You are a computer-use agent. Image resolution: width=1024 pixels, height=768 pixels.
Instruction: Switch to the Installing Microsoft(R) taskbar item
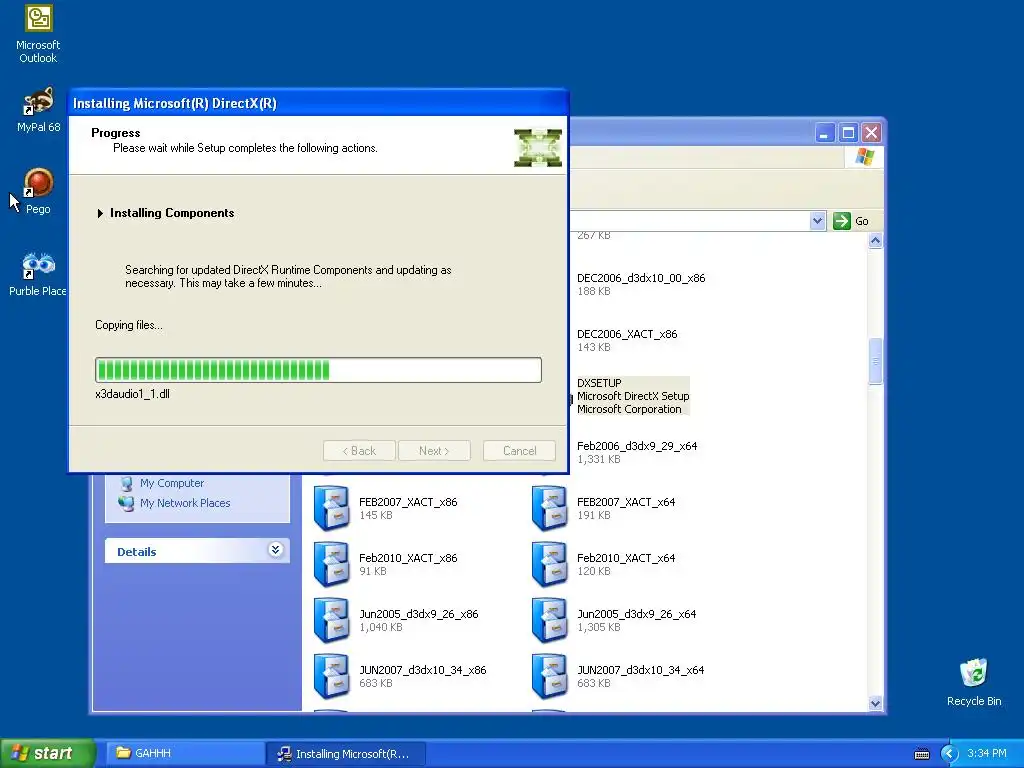point(346,754)
